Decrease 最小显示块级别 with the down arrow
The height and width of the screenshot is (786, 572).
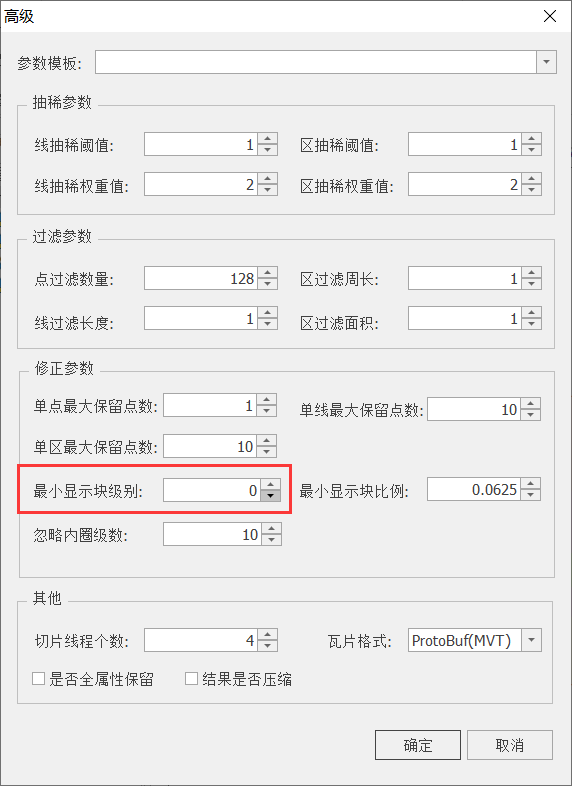click(271, 496)
